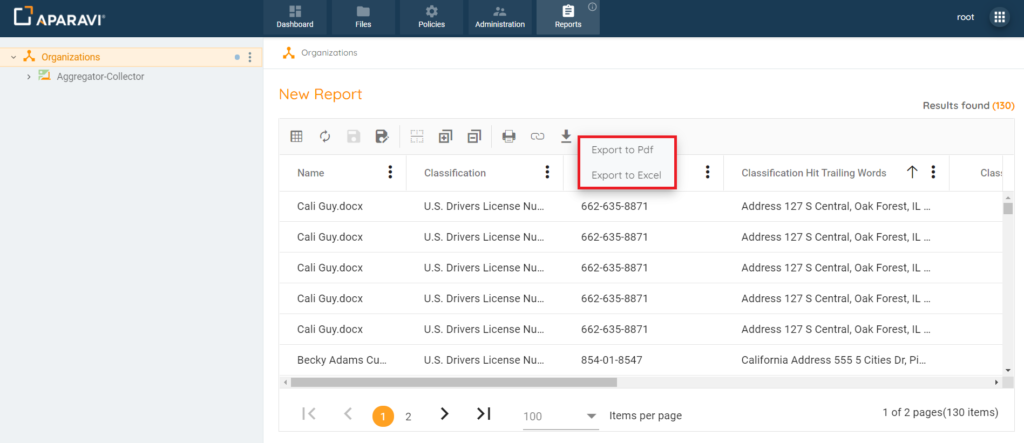Viewport: 1024px width, 443px height.
Task: Open the Organizations three-dot menu in sidebar
Action: pos(249,57)
